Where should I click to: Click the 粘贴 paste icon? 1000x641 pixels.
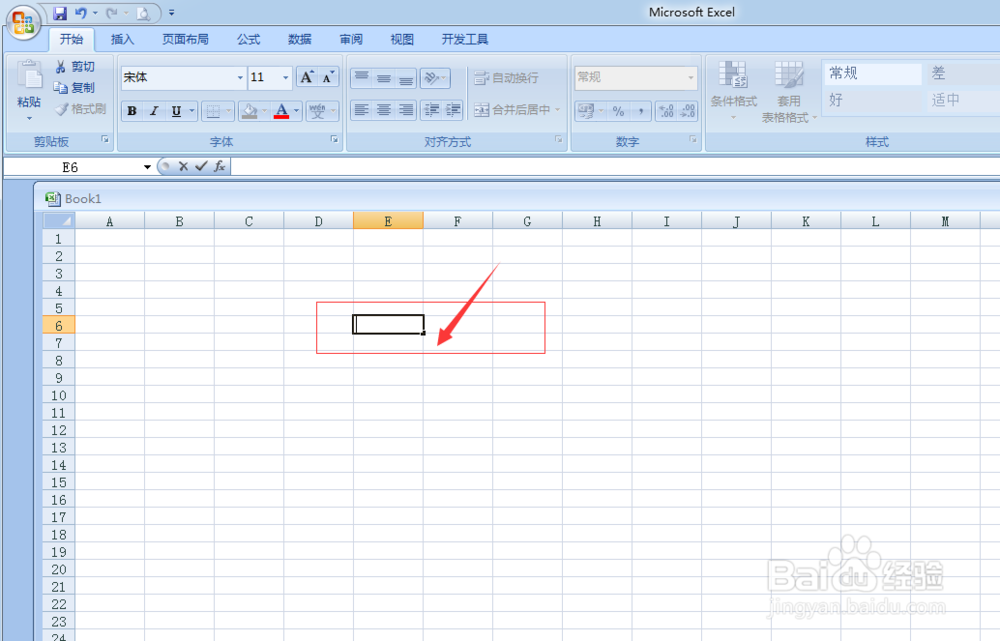(29, 75)
